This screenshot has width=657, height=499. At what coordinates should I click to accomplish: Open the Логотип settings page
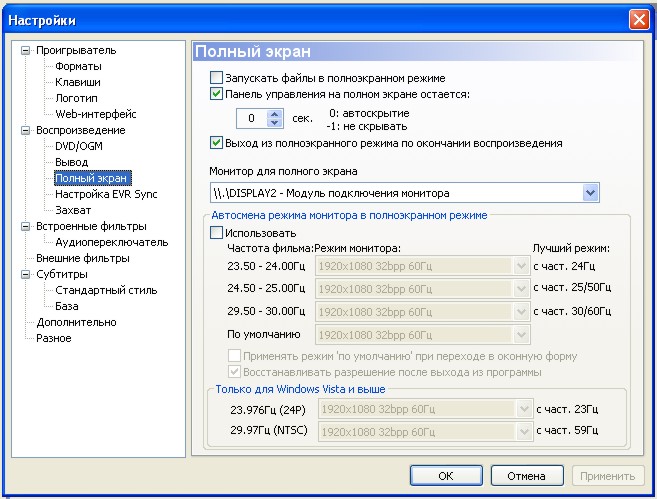[x=76, y=98]
